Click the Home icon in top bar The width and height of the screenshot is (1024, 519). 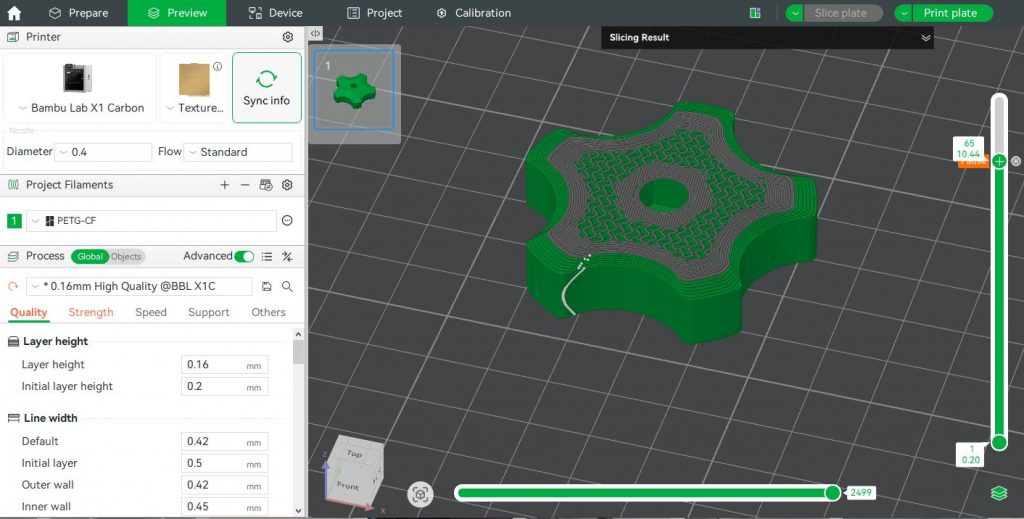click(x=14, y=13)
